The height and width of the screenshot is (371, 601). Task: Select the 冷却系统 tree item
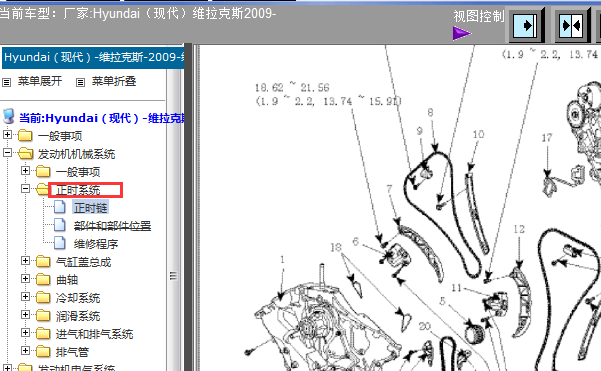pyautogui.click(x=78, y=298)
